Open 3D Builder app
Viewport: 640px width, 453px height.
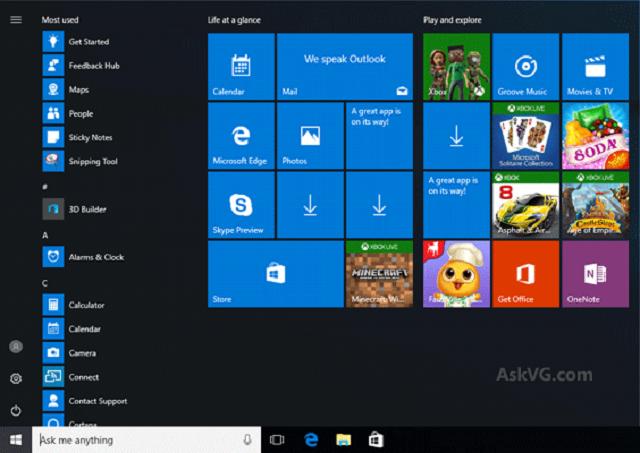[x=75, y=209]
